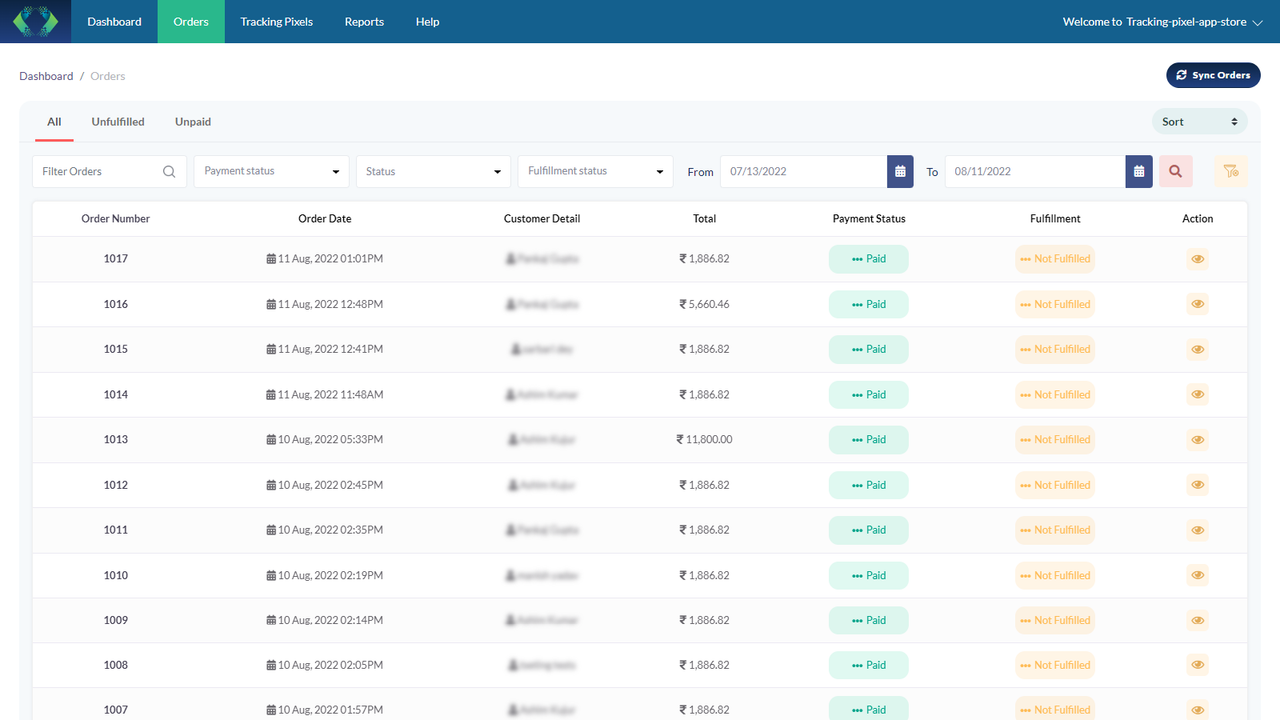Open the To date calendar picker
The image size is (1280, 720).
click(x=1139, y=171)
